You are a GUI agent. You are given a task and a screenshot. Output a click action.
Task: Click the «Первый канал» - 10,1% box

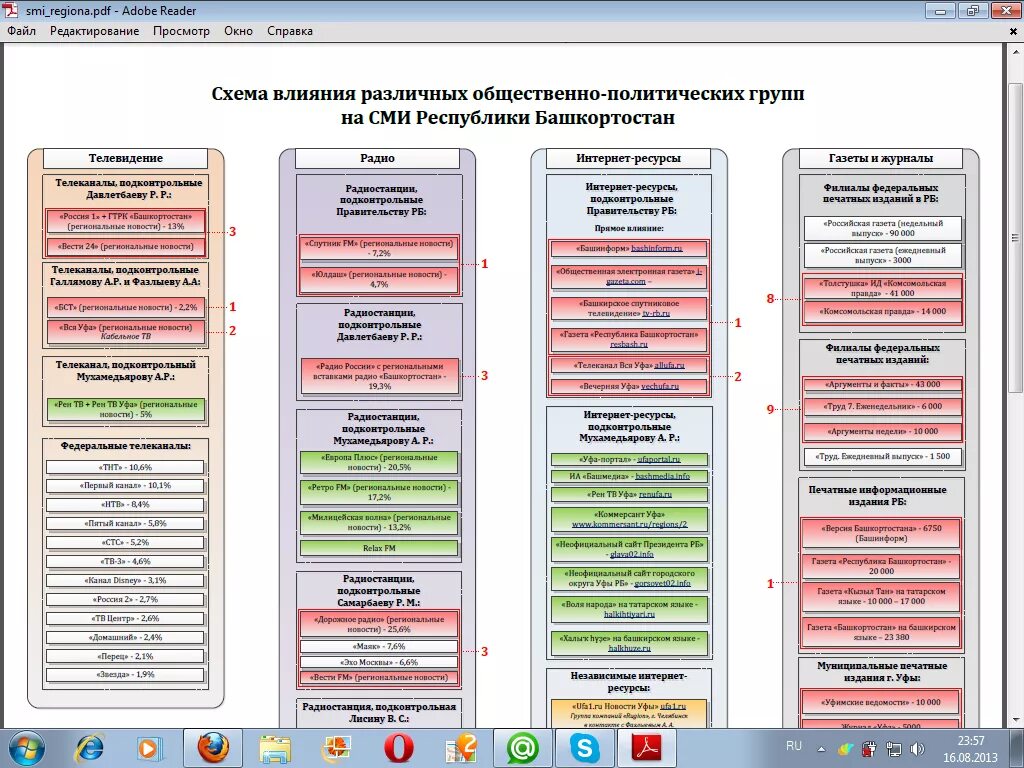125,486
